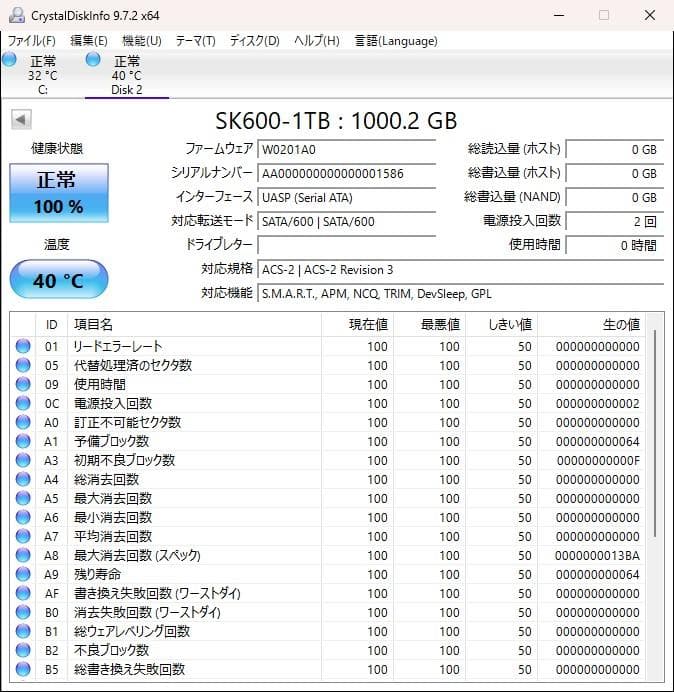Click the transfer mode field SATA/600 | SATA/600

[346, 221]
